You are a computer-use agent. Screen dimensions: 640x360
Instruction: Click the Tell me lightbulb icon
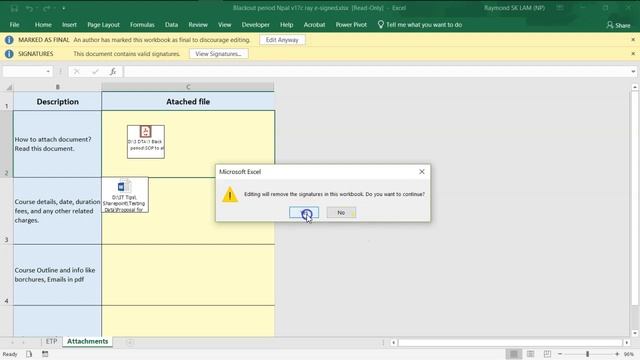[380, 24]
